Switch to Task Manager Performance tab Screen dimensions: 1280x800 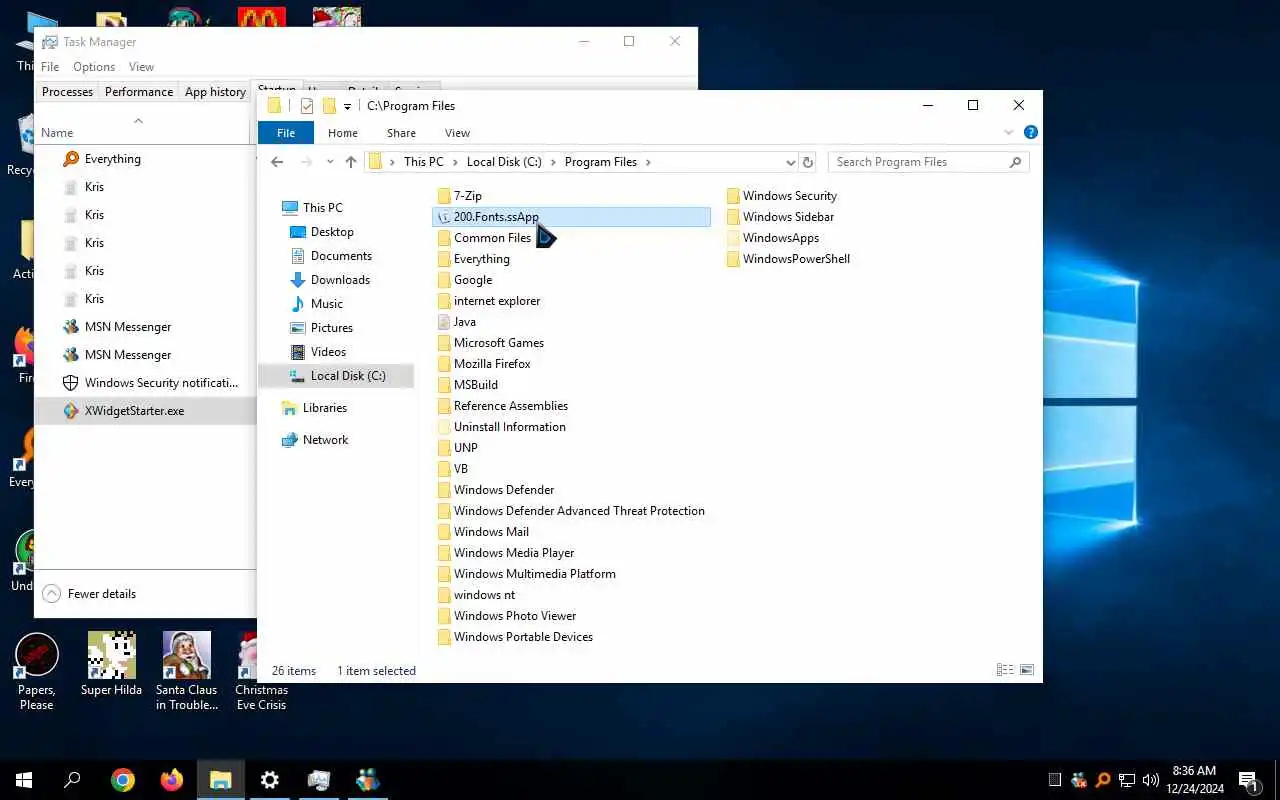139,92
